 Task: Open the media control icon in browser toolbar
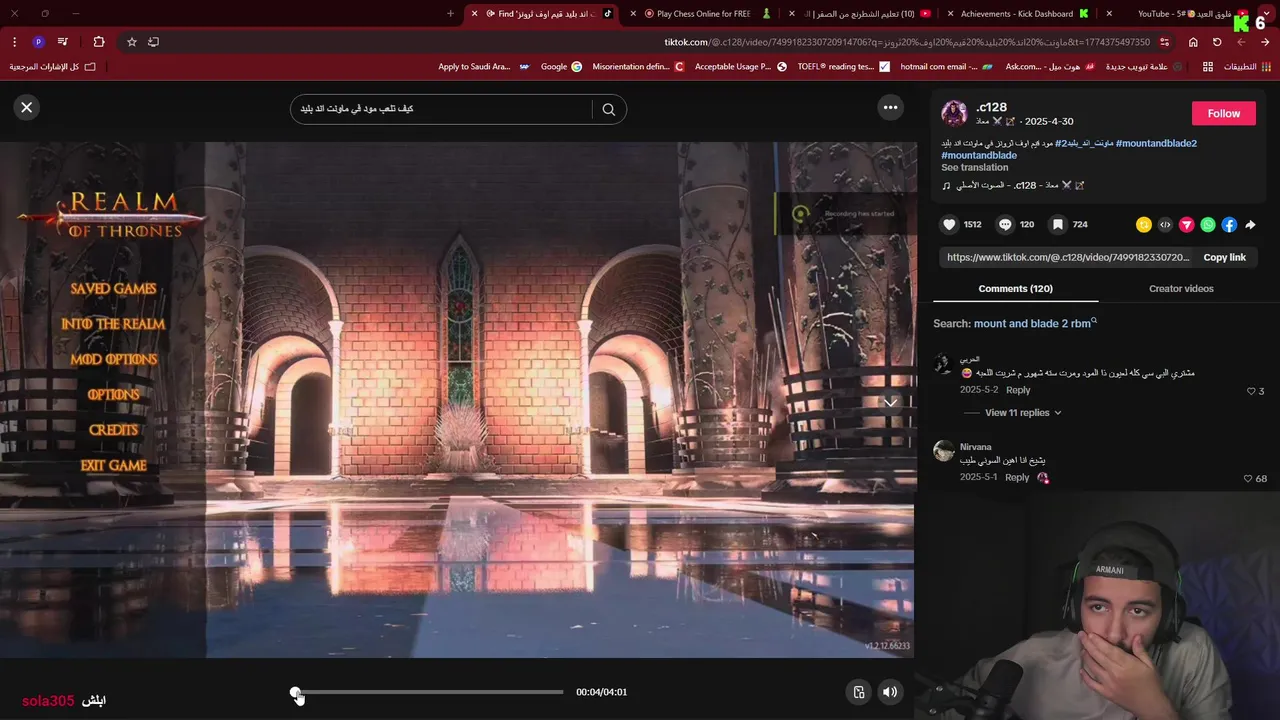tap(63, 42)
